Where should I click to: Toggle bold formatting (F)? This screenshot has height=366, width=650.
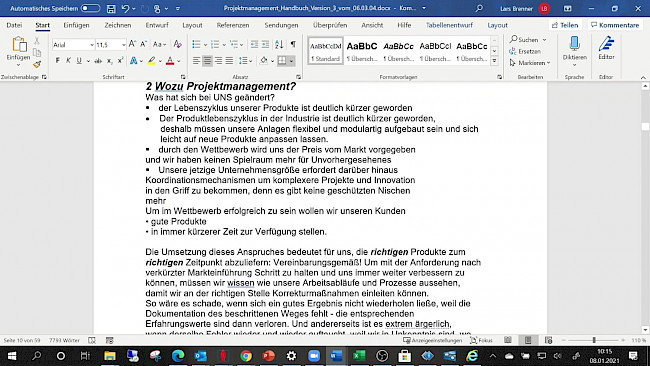[58, 61]
